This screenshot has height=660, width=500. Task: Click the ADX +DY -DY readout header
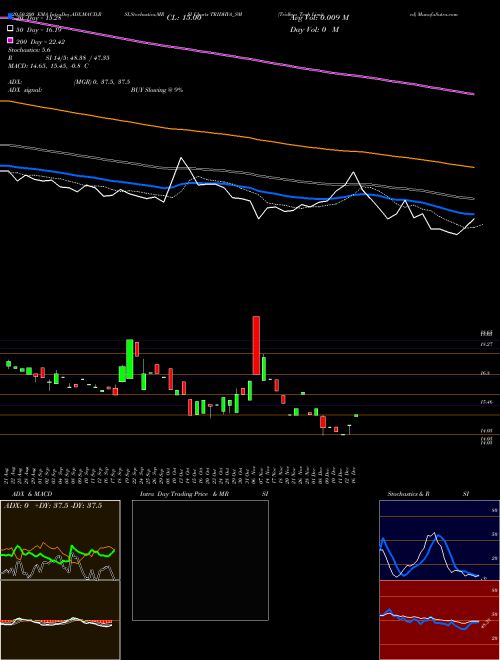tap(53, 506)
